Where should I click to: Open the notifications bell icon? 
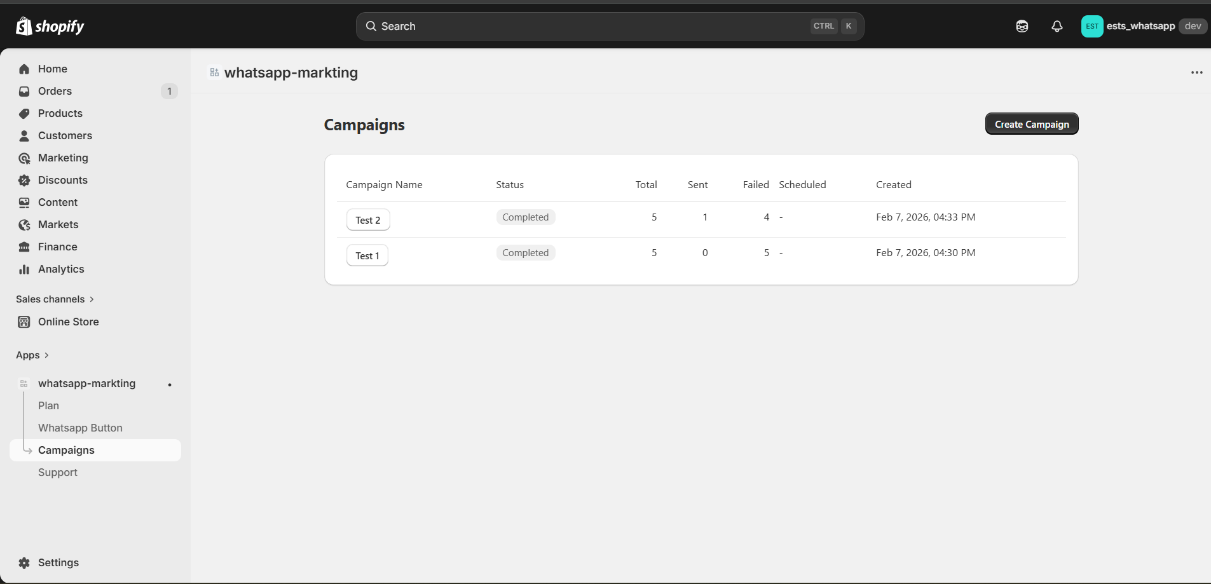click(x=1057, y=27)
